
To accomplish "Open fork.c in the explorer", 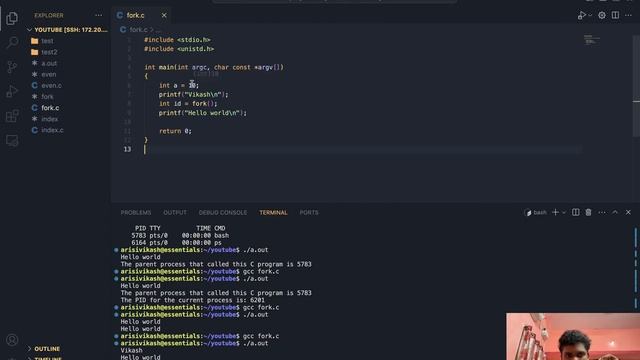I will tap(50, 108).
